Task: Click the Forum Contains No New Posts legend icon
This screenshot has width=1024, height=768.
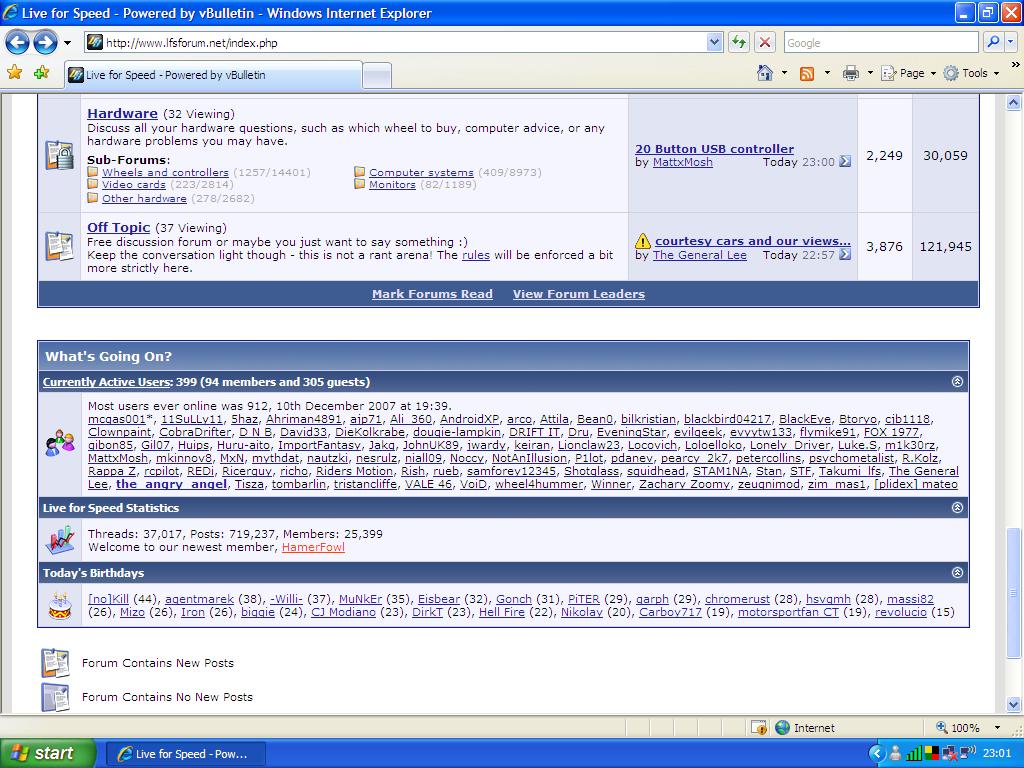Action: (56, 697)
